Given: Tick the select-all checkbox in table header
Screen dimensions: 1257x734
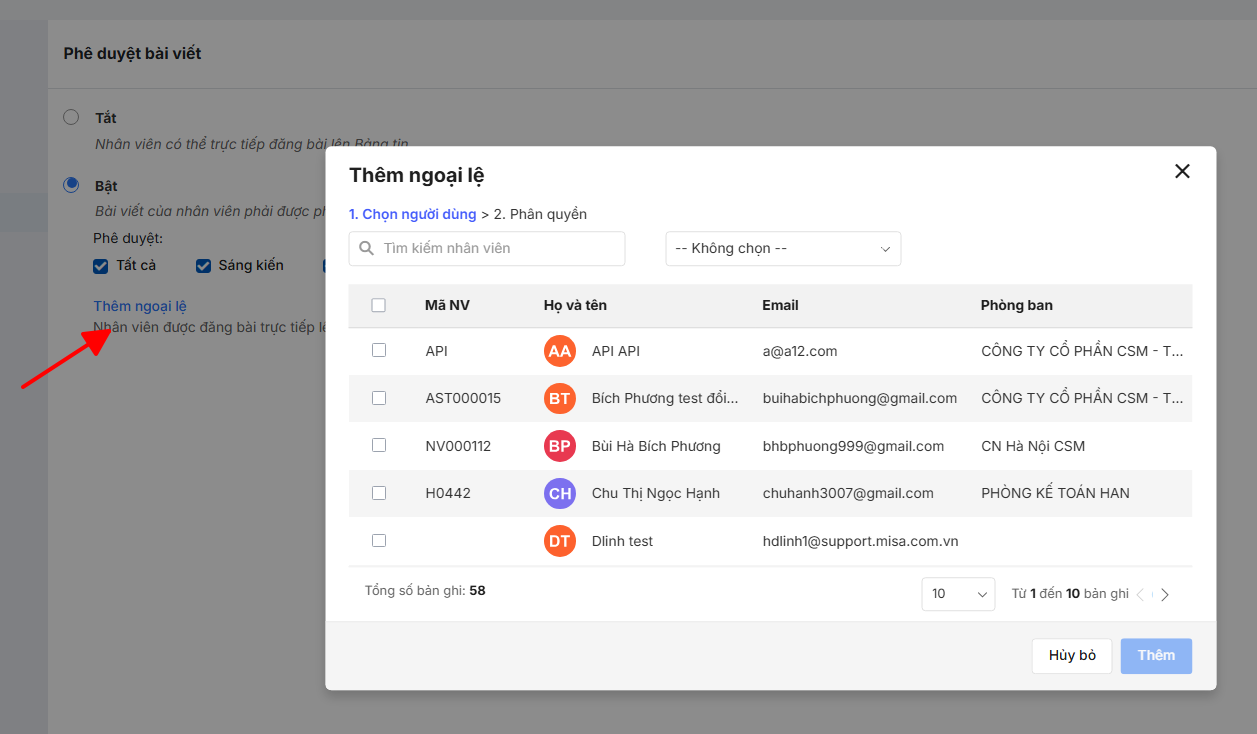Looking at the screenshot, I should 379,306.
